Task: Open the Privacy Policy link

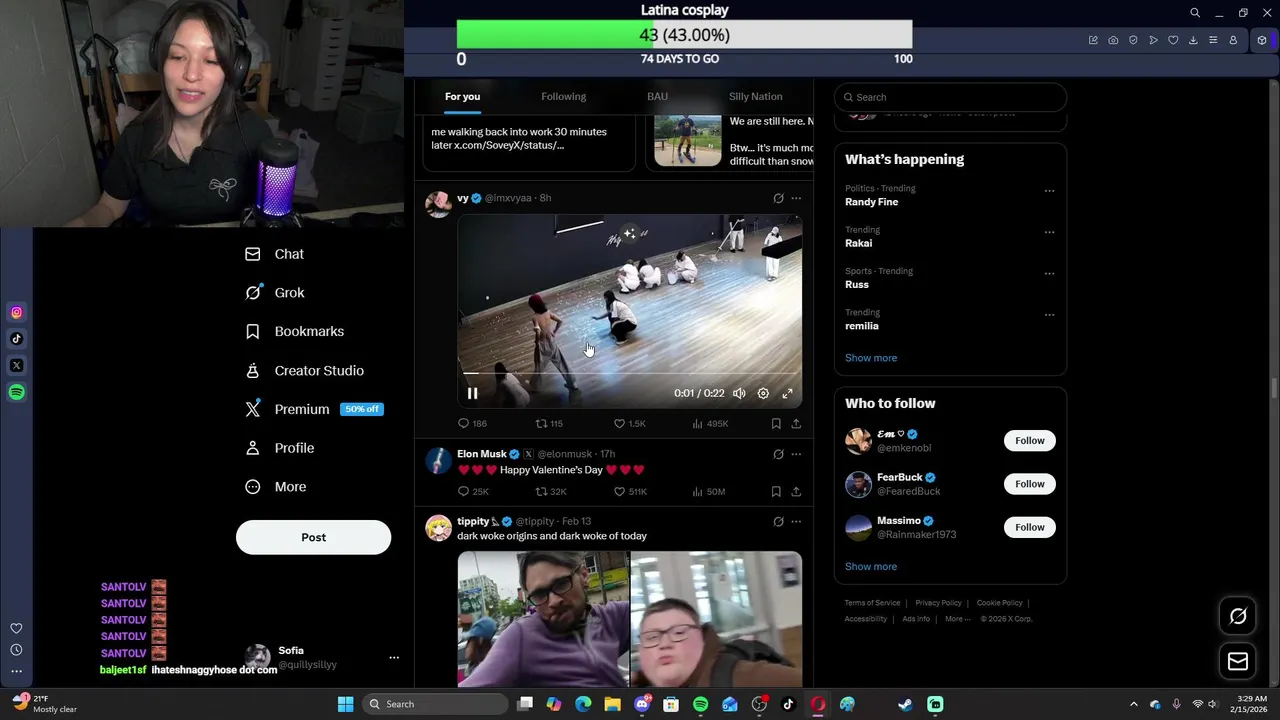Action: (938, 603)
